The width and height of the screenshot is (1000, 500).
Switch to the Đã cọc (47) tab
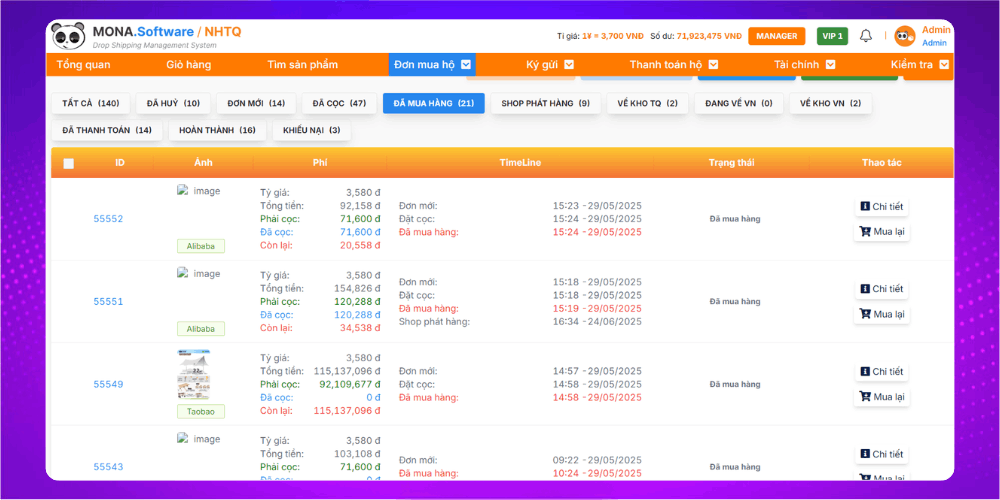point(338,104)
